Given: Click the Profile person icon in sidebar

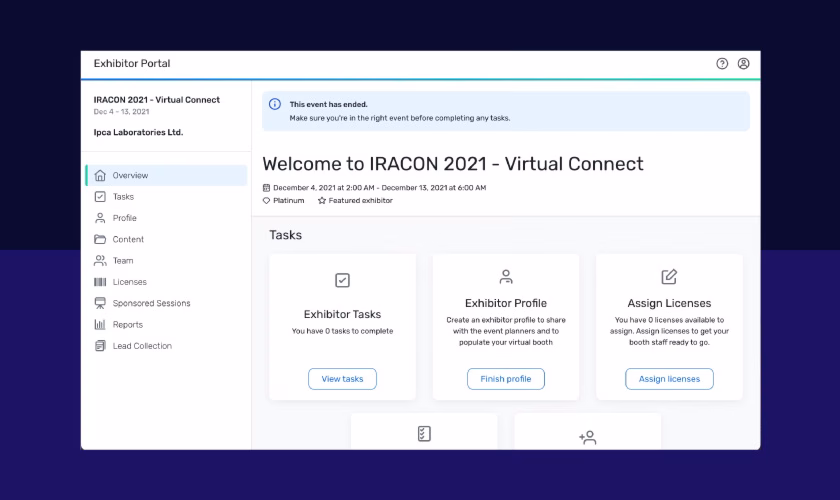Looking at the screenshot, I should [x=100, y=218].
